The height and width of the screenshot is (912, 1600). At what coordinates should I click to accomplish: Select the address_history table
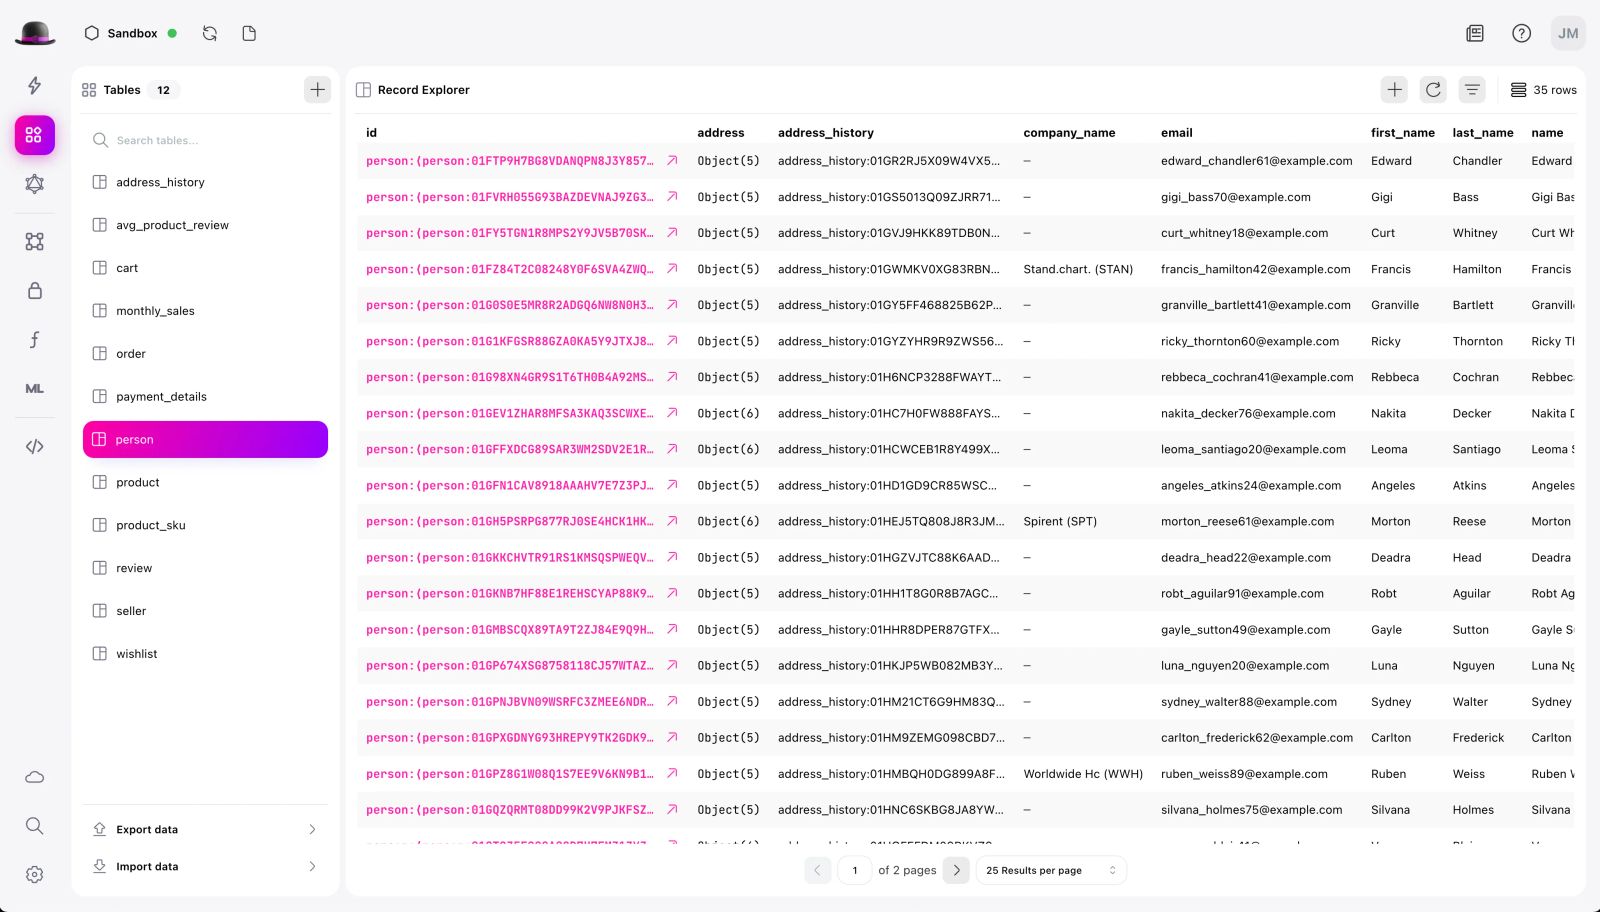[160, 182]
